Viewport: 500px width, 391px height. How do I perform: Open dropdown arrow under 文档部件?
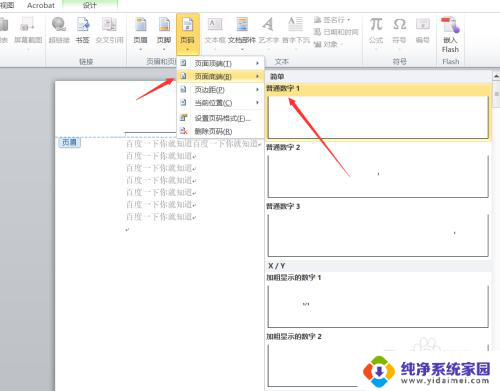point(242,49)
